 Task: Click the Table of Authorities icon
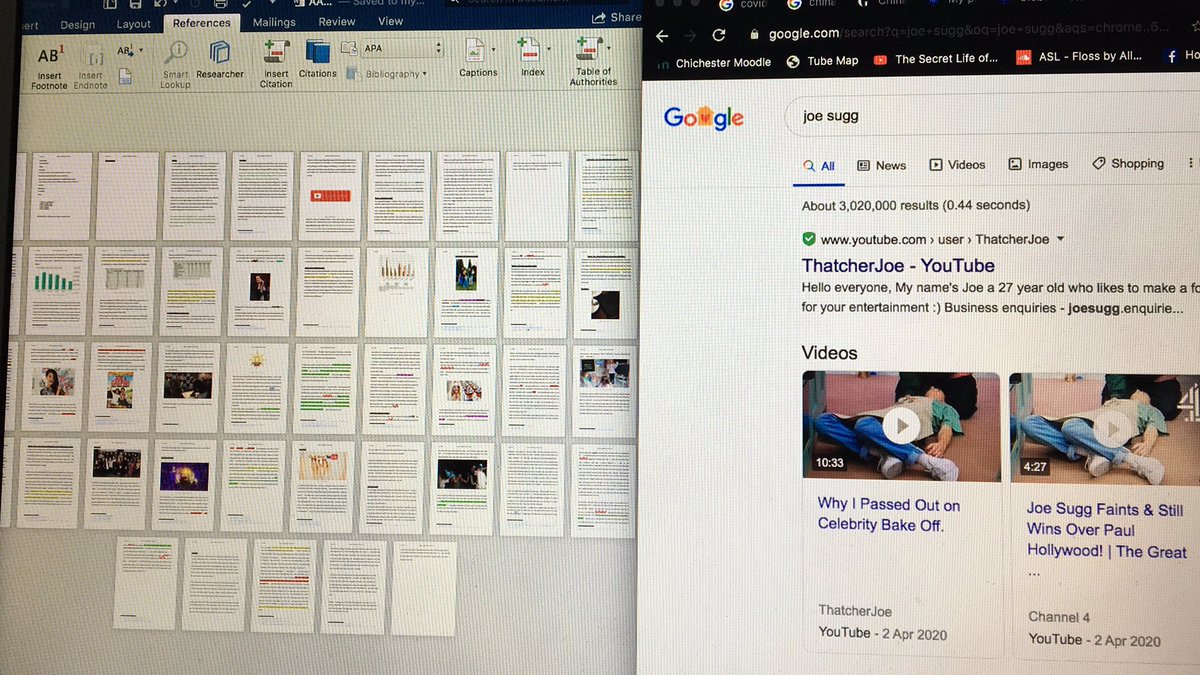tap(589, 50)
